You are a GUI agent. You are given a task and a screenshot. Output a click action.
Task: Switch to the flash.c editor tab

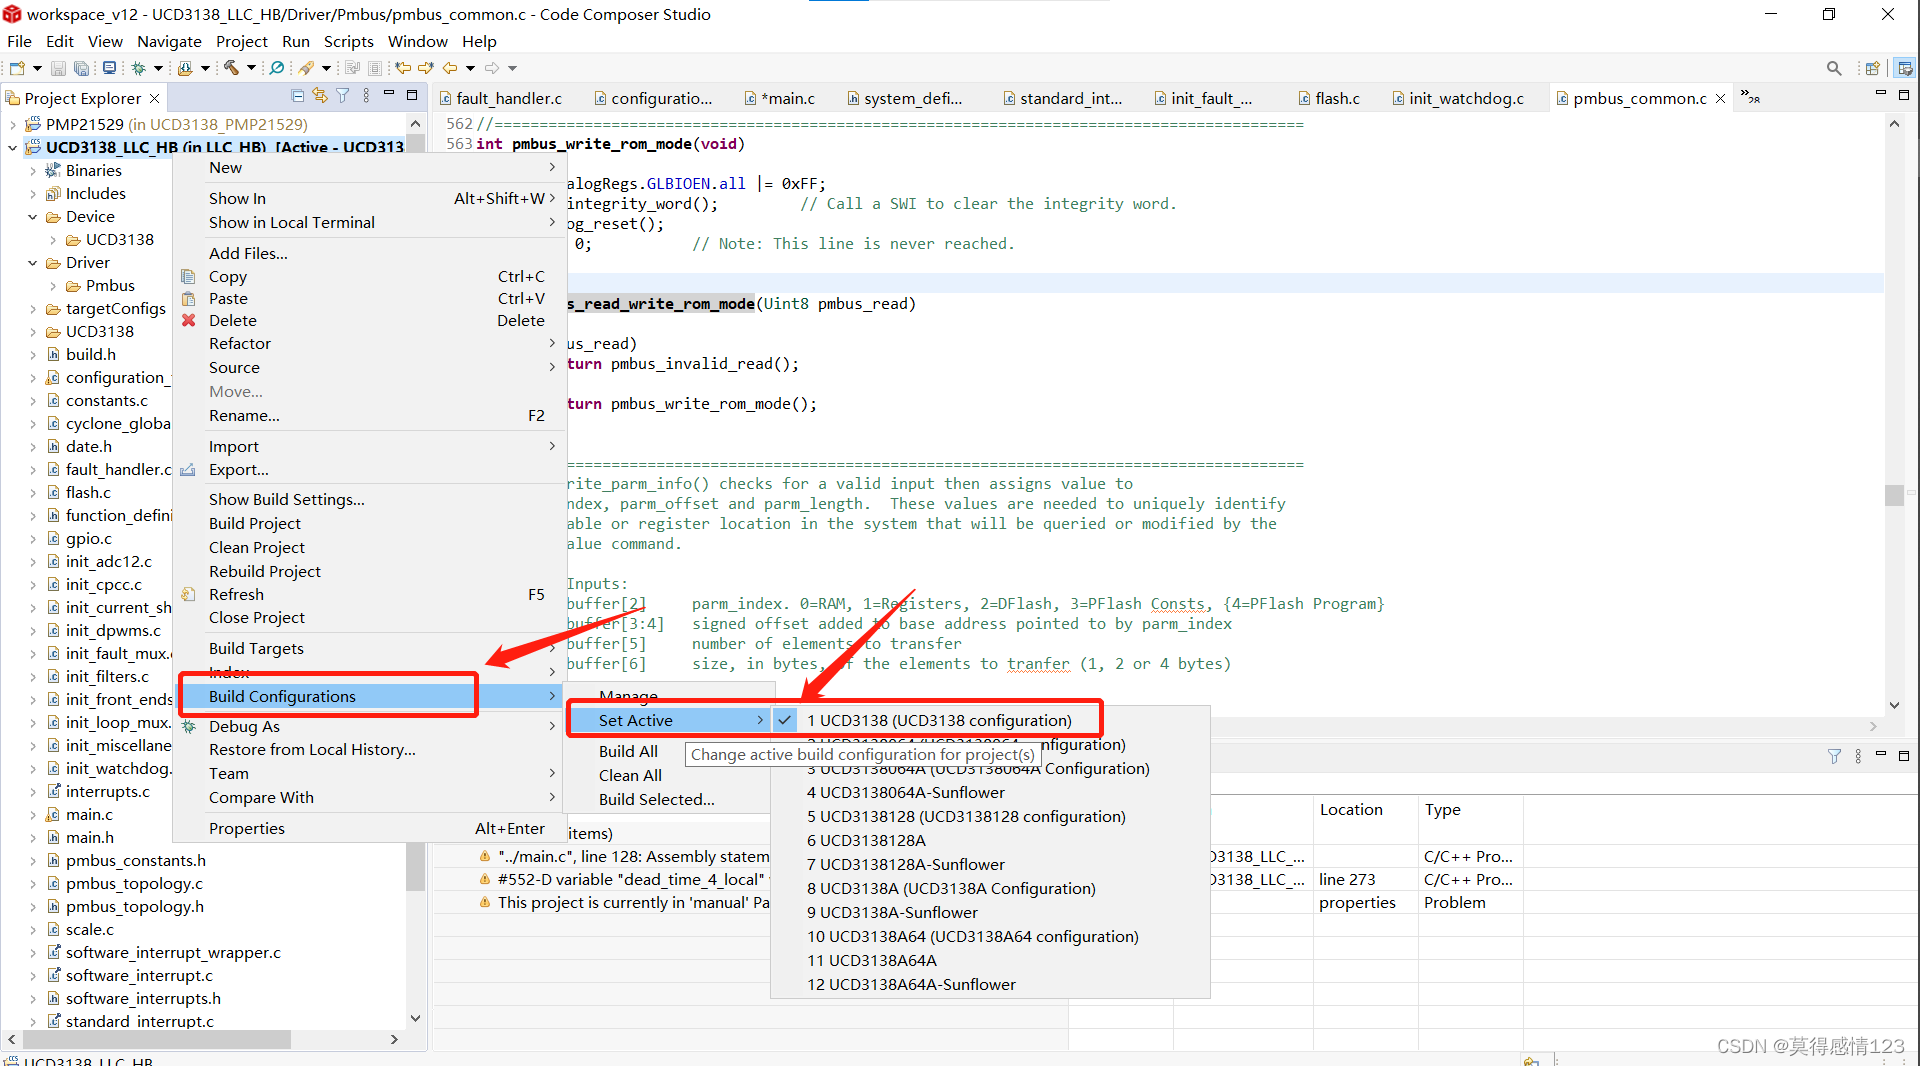click(x=1329, y=98)
